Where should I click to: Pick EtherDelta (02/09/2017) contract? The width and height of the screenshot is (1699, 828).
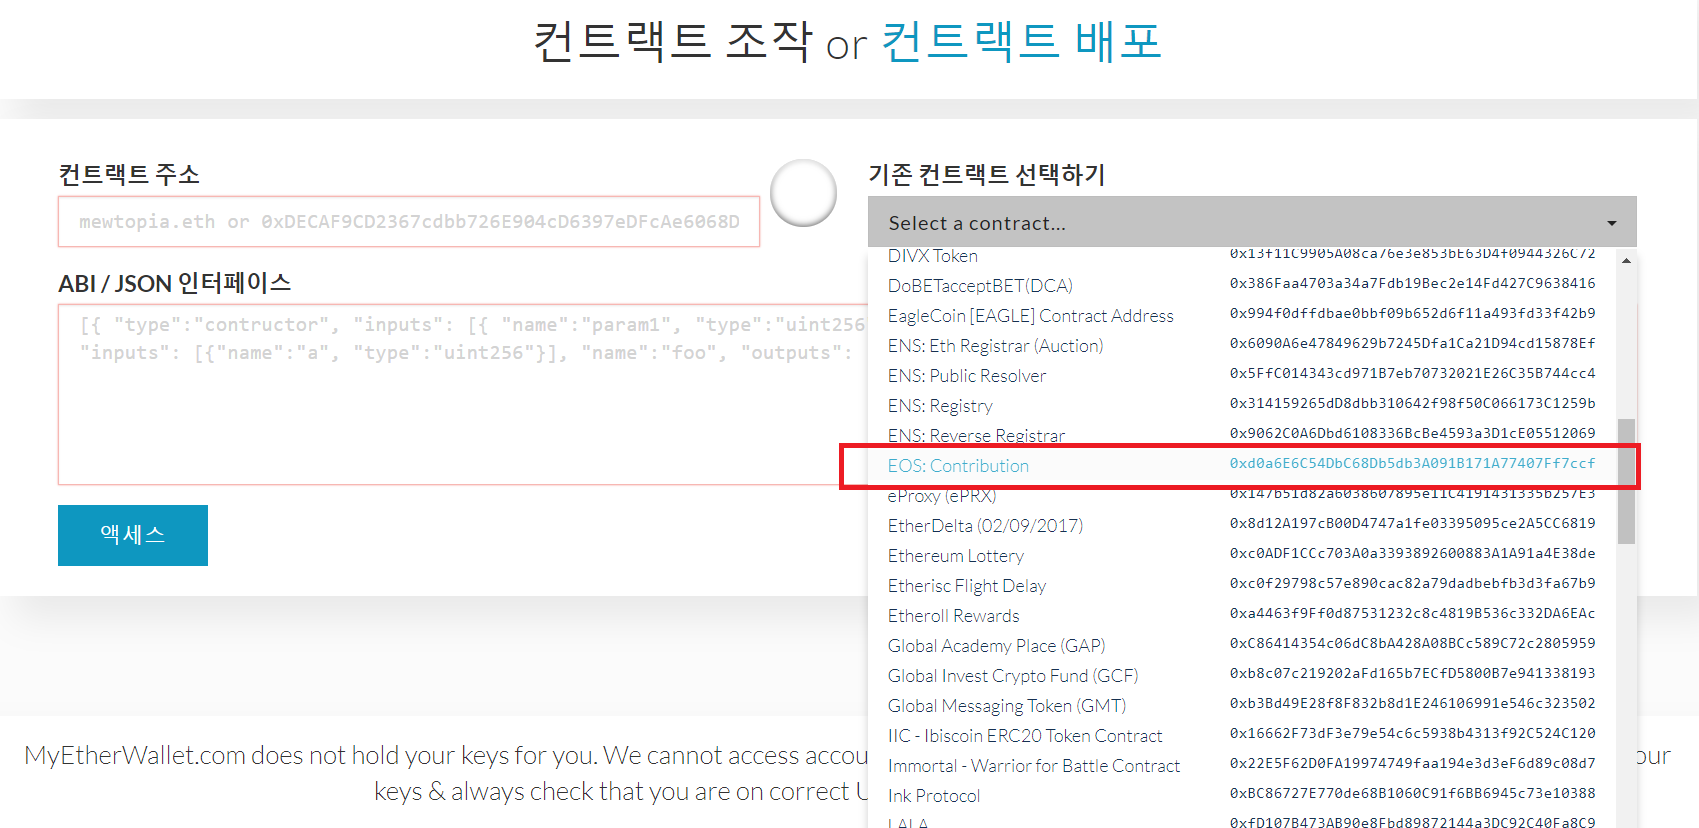[1243, 525]
